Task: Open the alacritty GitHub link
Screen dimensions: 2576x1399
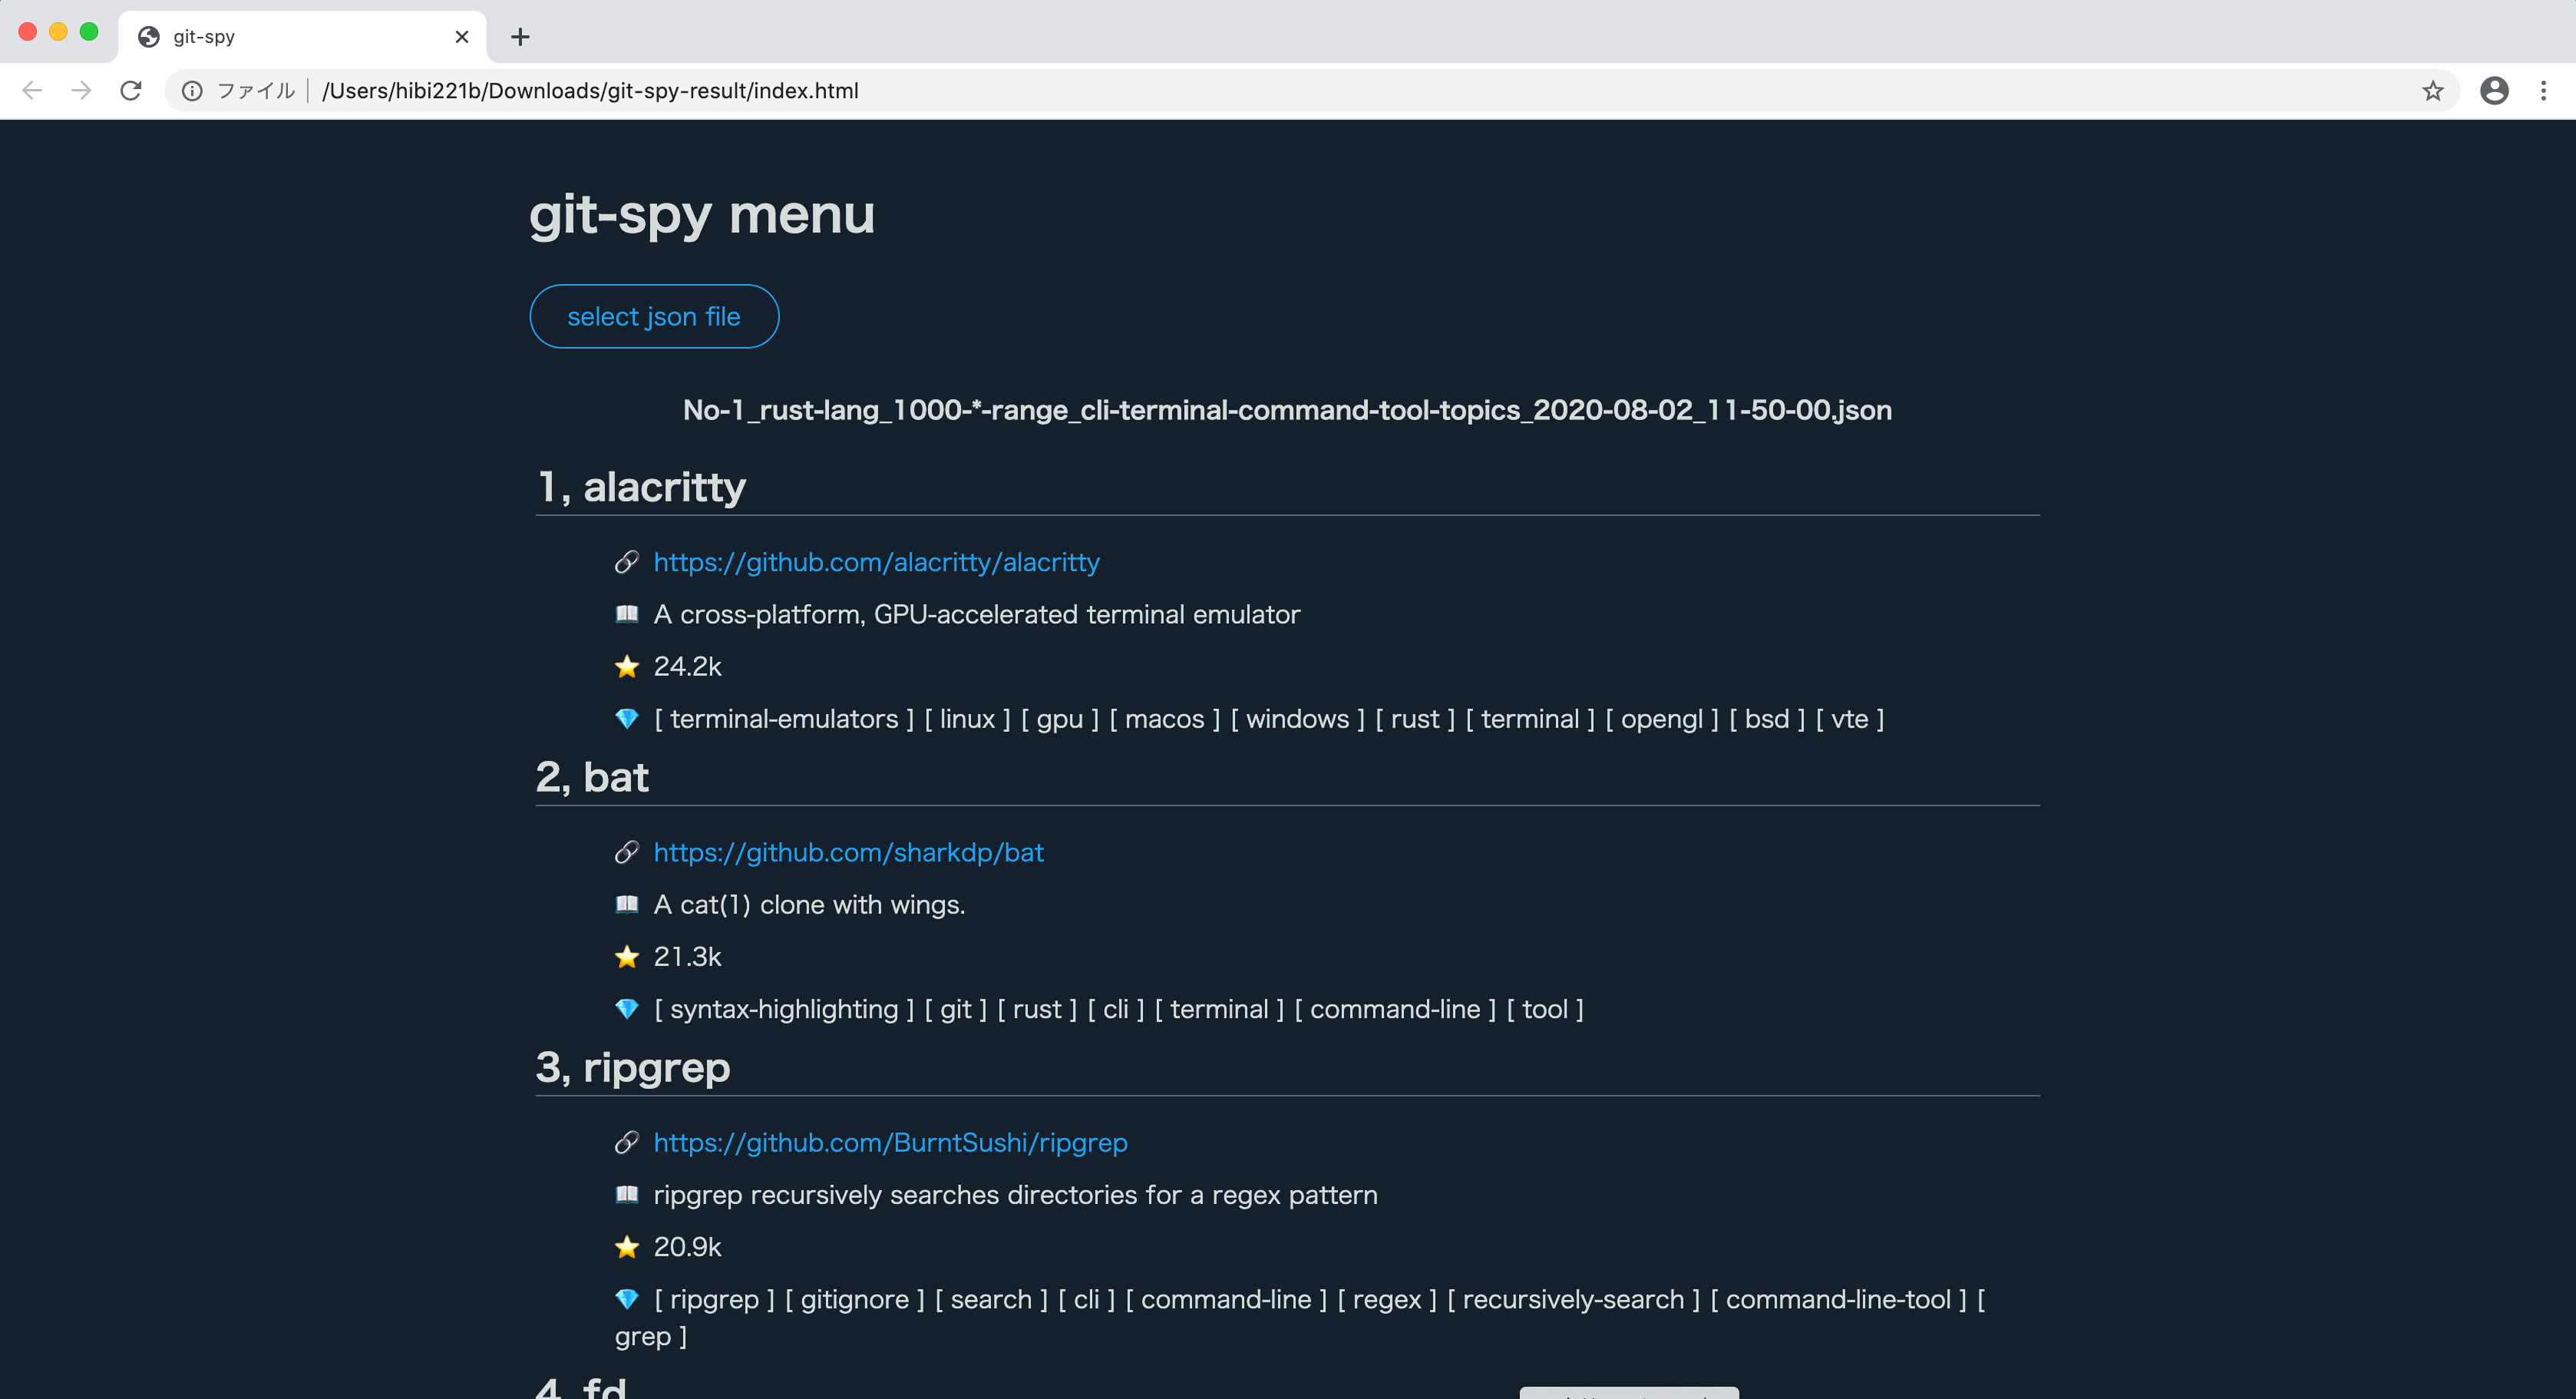Action: (x=876, y=562)
